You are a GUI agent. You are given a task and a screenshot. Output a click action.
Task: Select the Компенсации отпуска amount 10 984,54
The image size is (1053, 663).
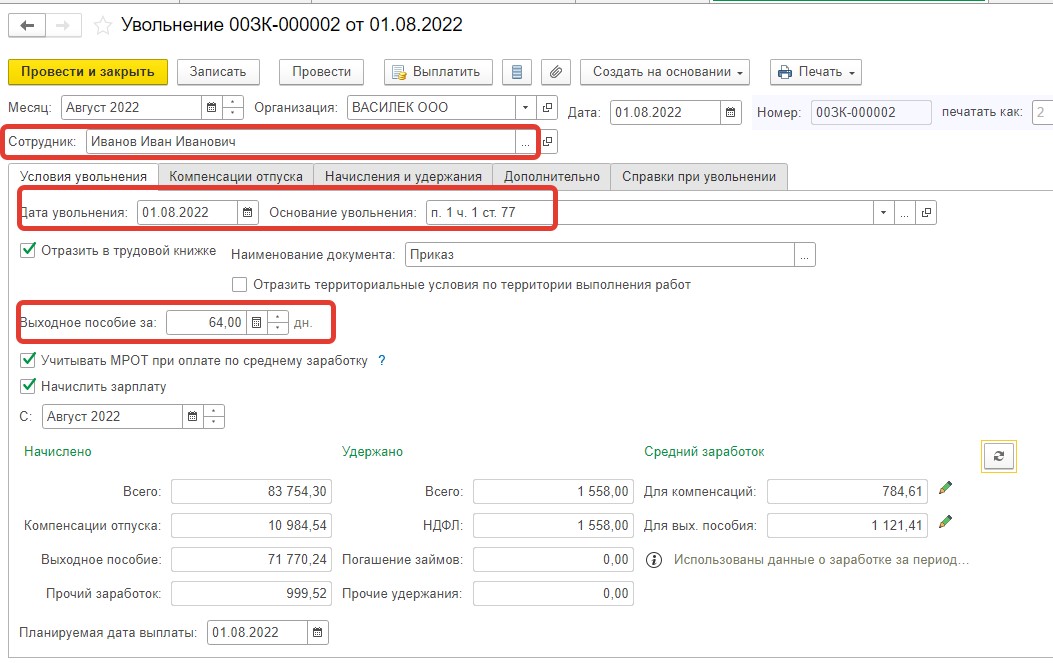[251, 525]
